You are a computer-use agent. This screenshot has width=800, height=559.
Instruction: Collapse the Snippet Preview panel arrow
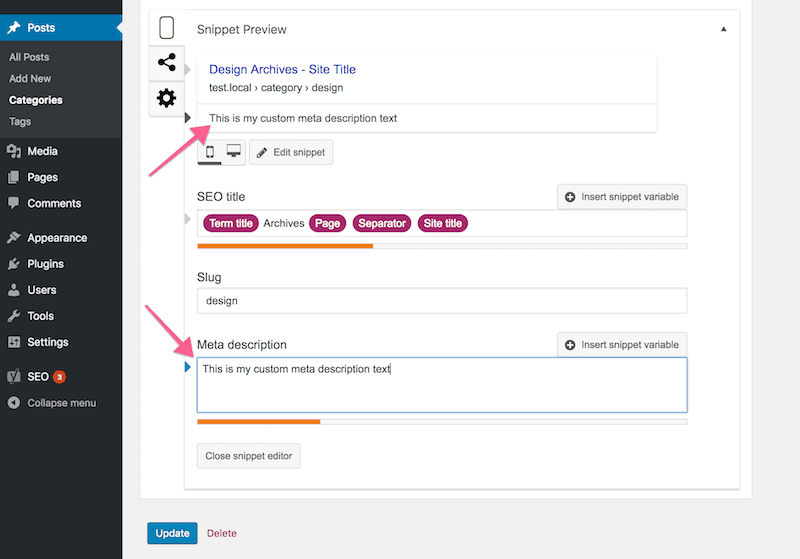tap(724, 30)
